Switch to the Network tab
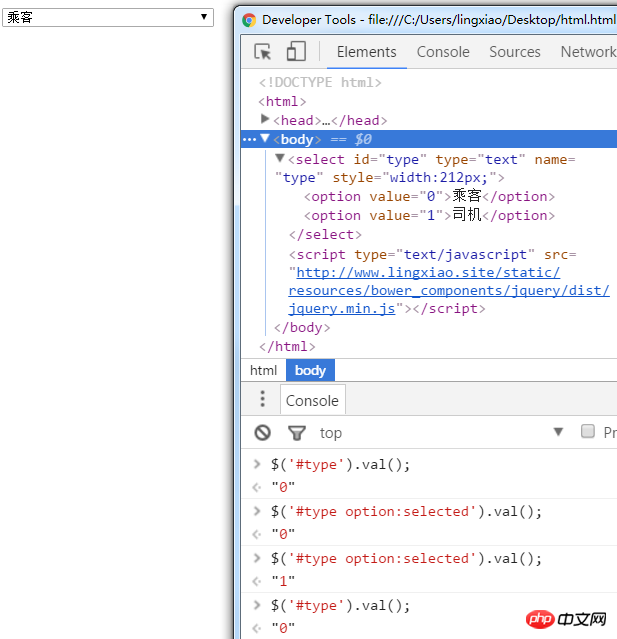Screen dimensions: 617x639 (x=588, y=52)
